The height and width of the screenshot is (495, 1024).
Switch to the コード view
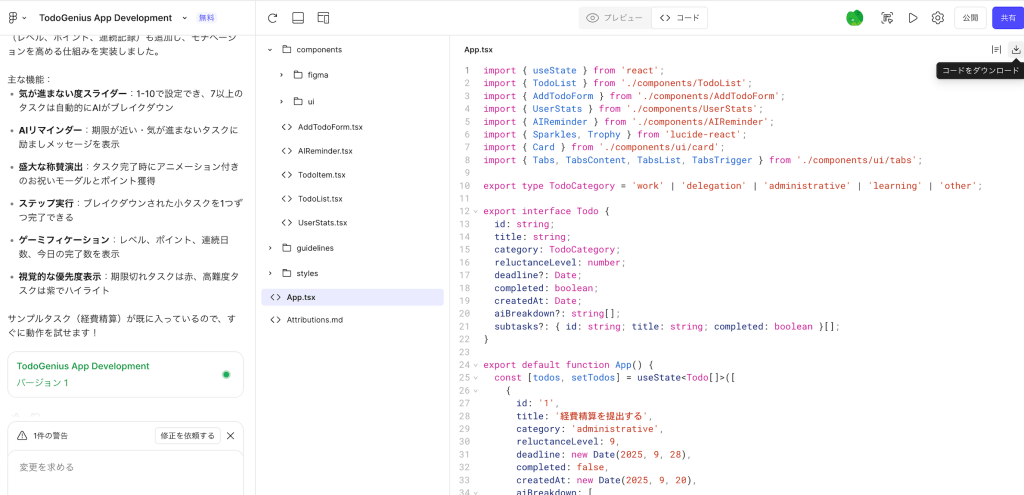(680, 18)
